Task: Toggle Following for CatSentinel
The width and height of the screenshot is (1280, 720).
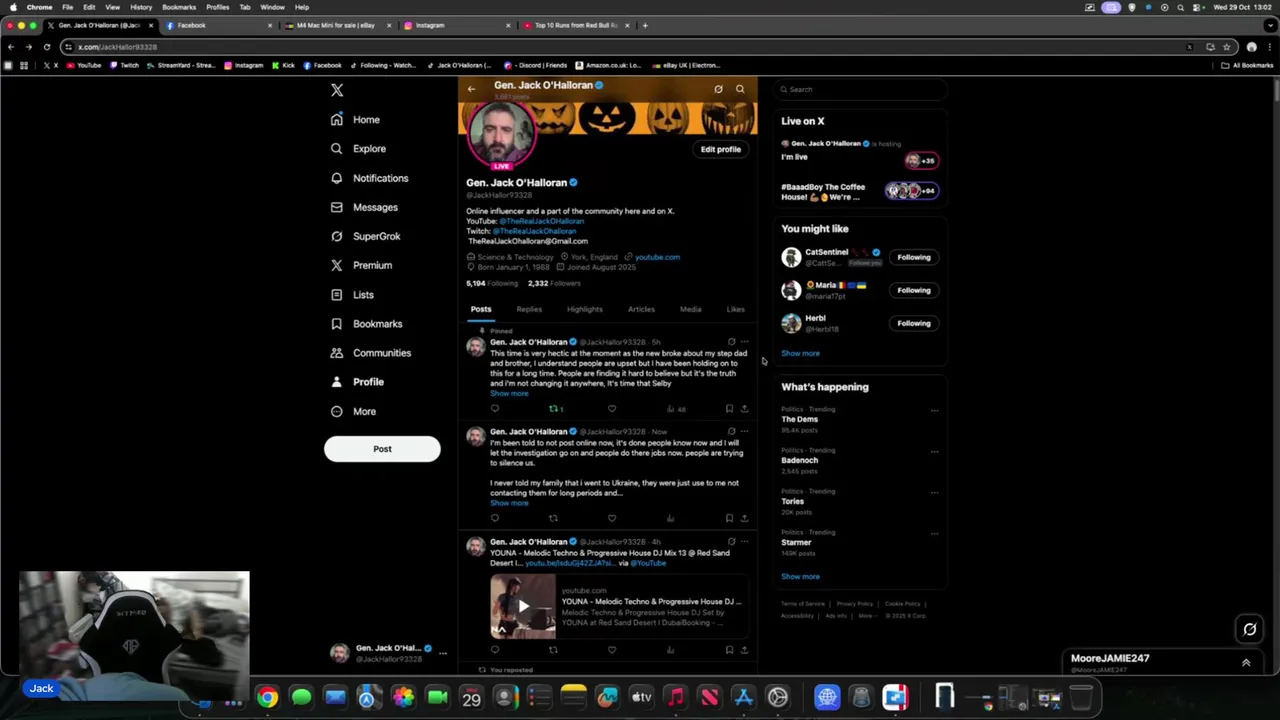Action: (913, 257)
